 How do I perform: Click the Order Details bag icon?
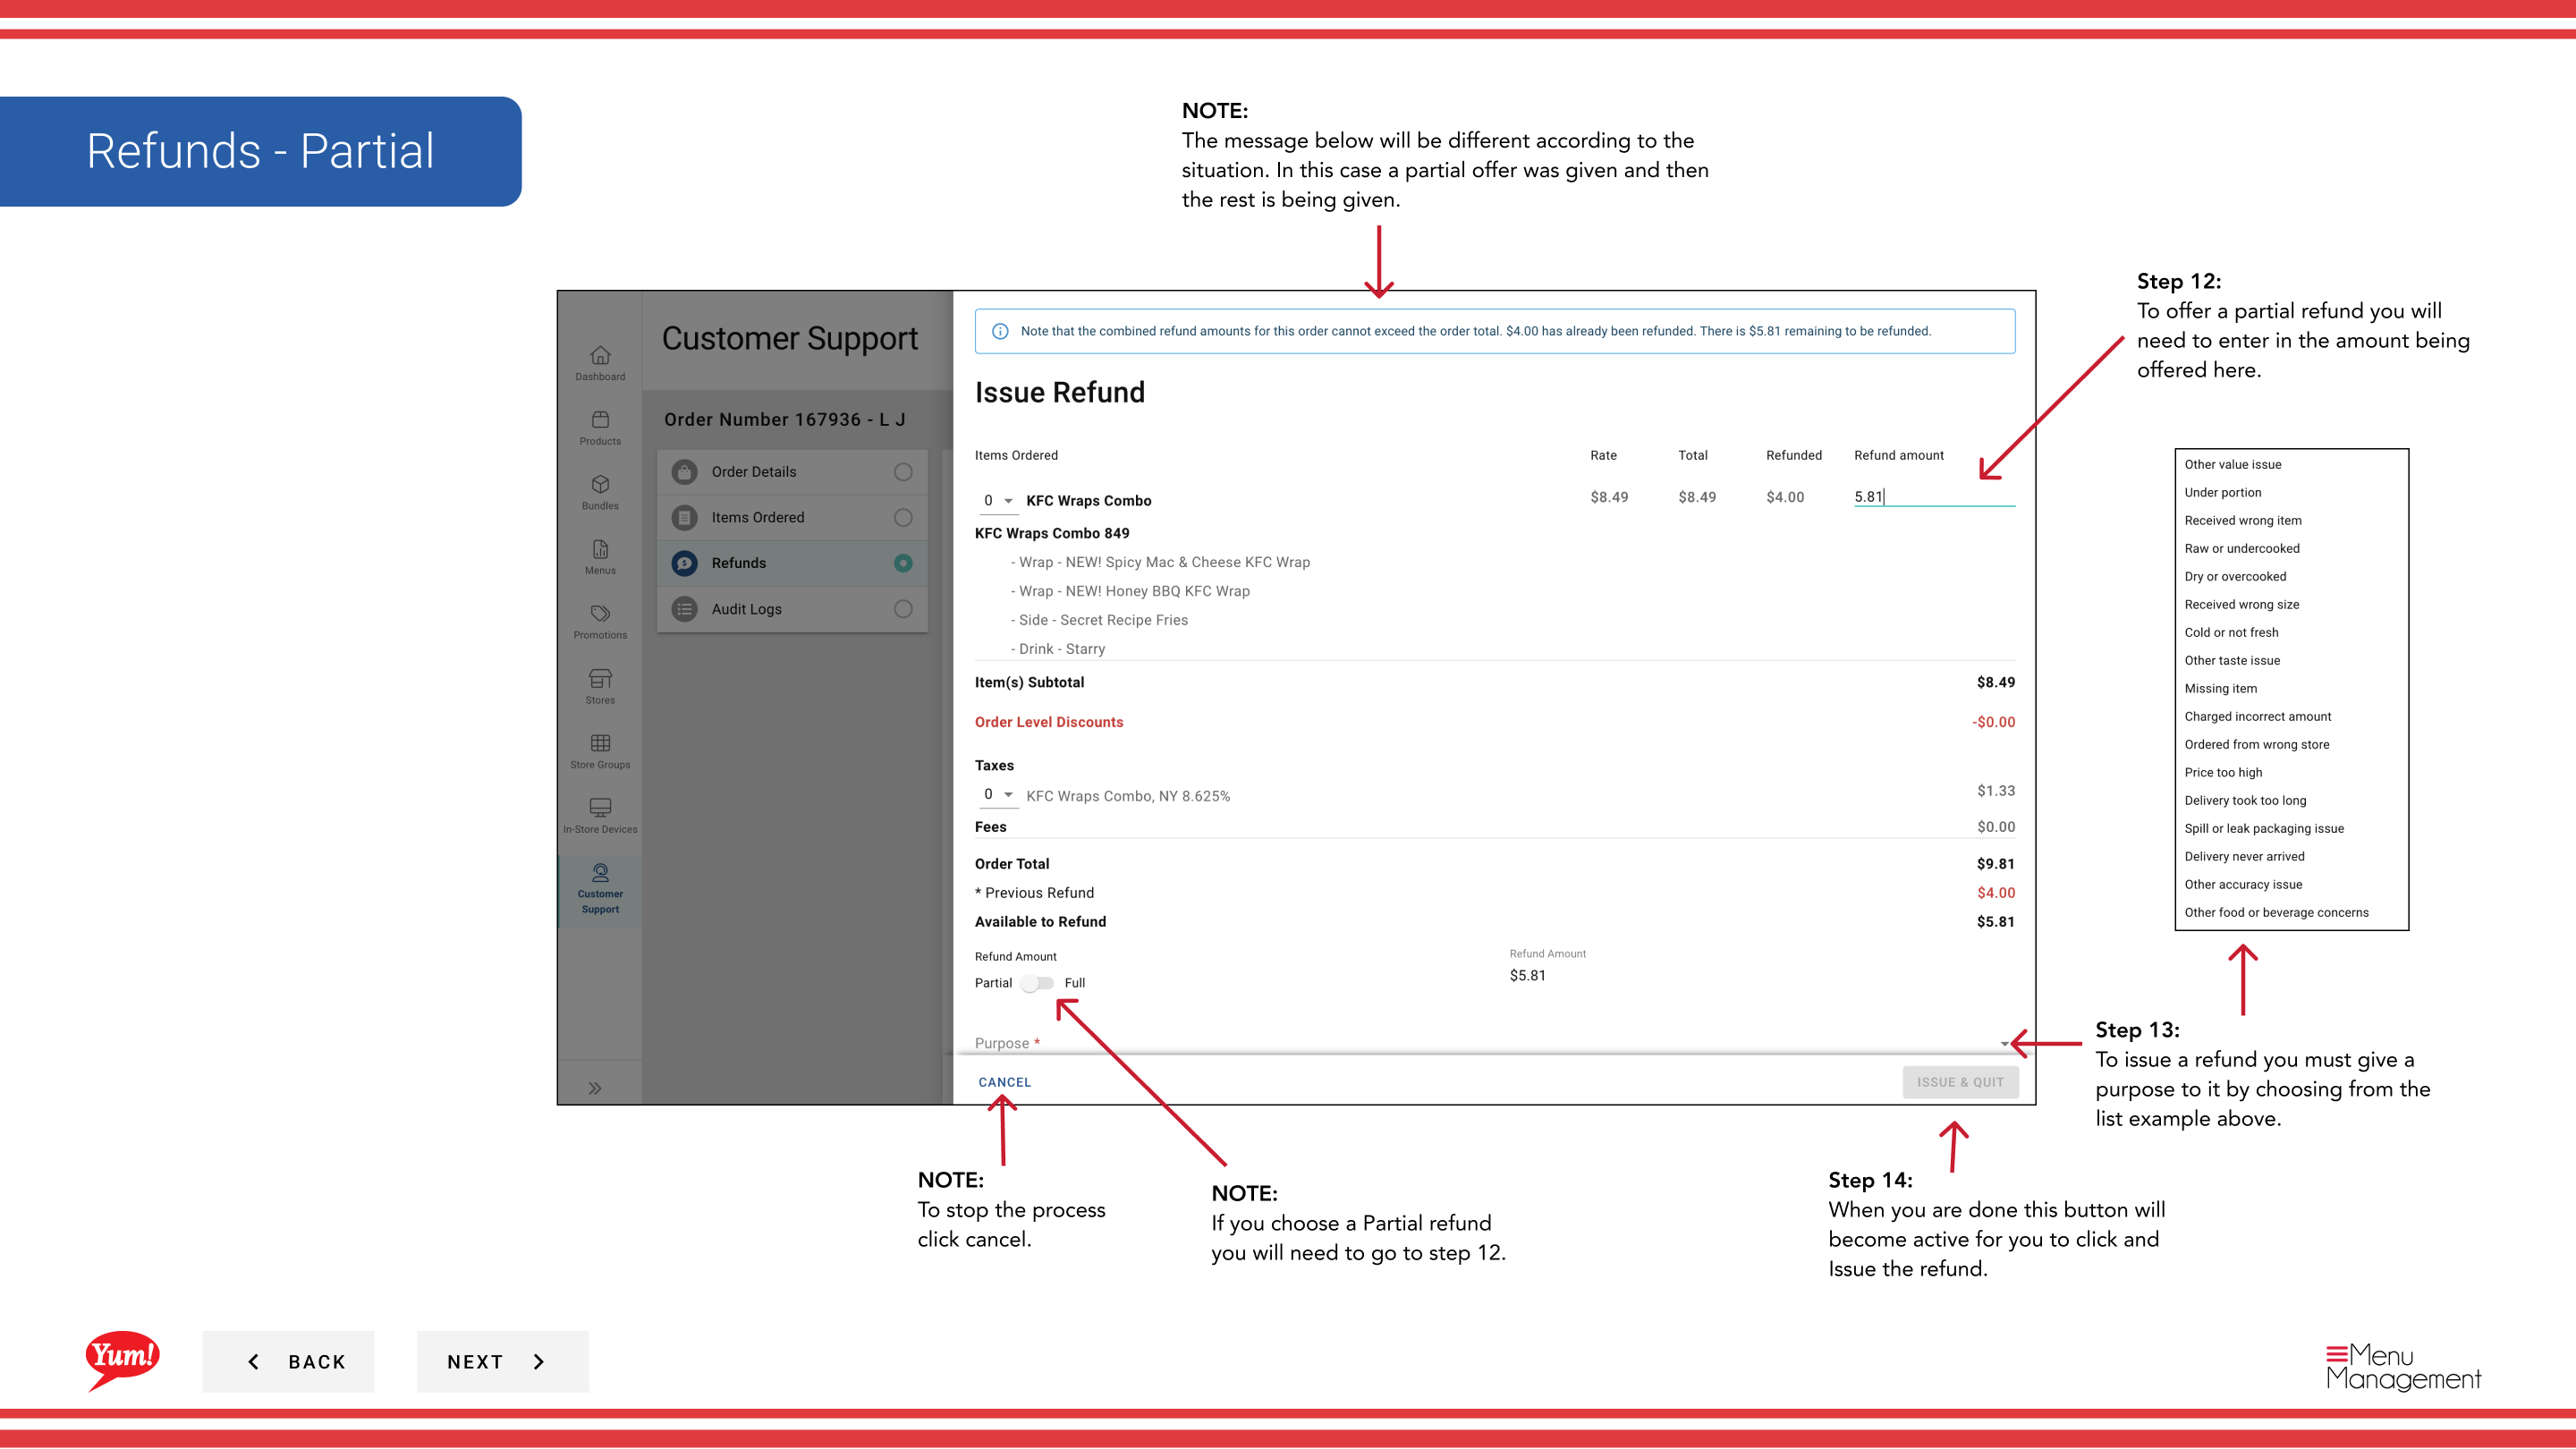click(x=684, y=472)
